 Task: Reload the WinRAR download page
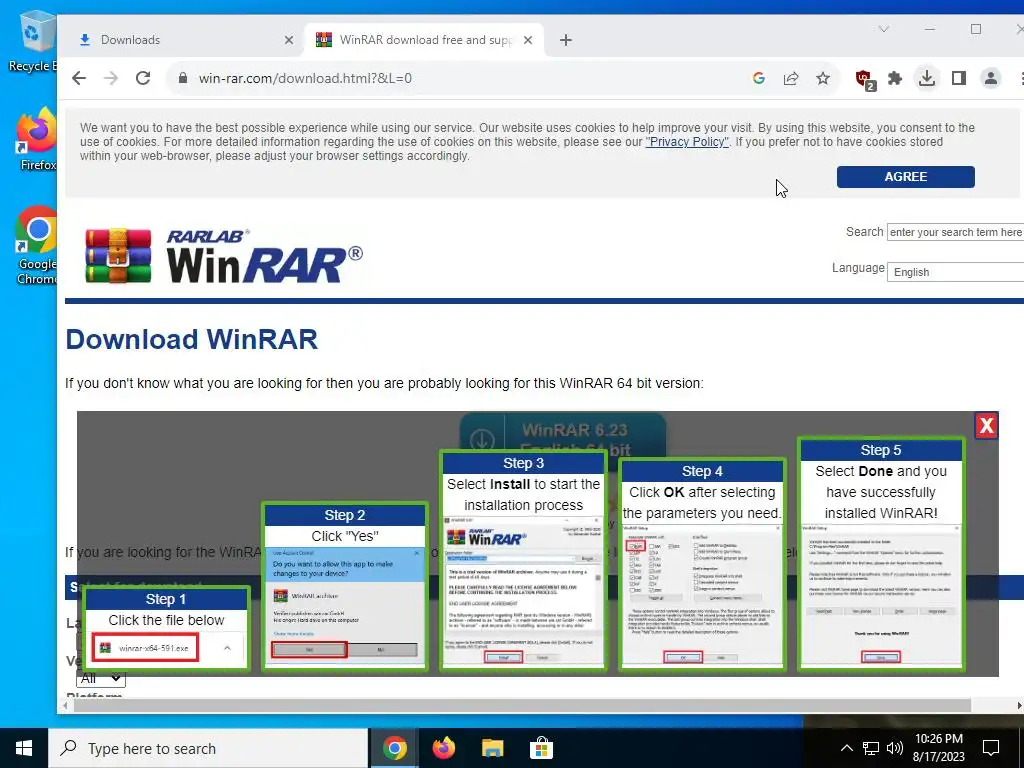click(143, 78)
